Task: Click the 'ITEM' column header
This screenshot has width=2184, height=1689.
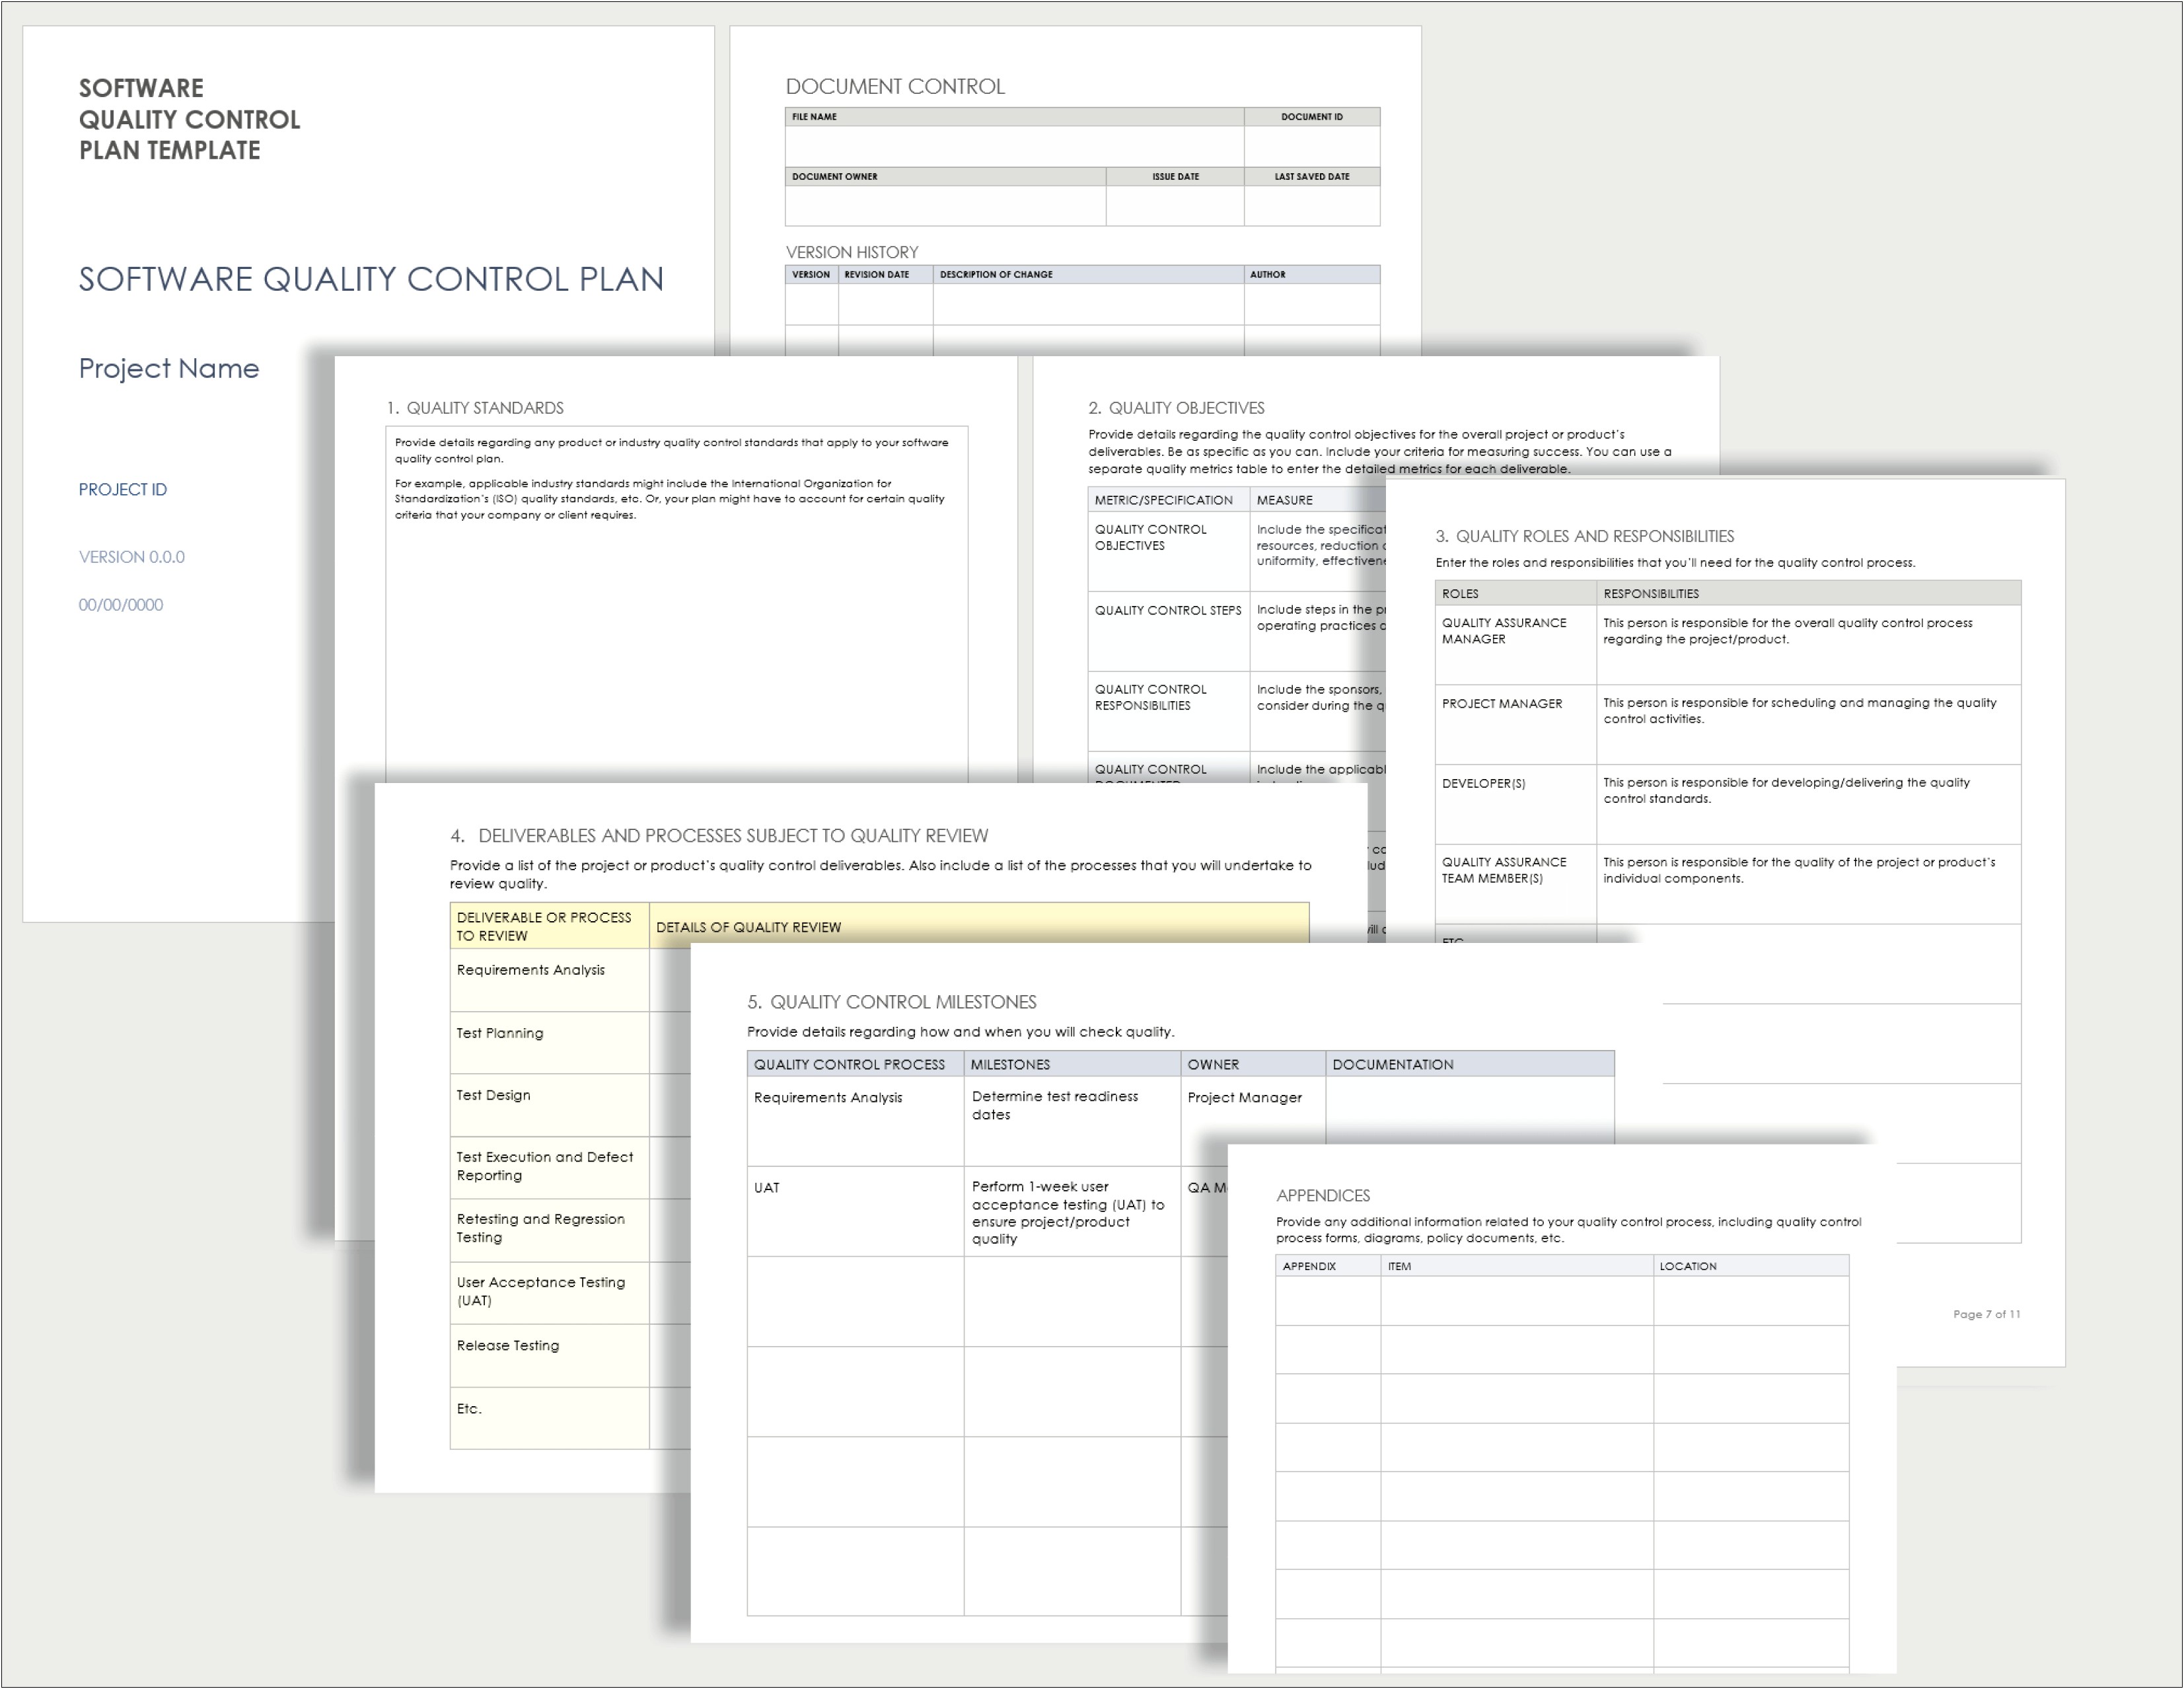Action: [1517, 1266]
